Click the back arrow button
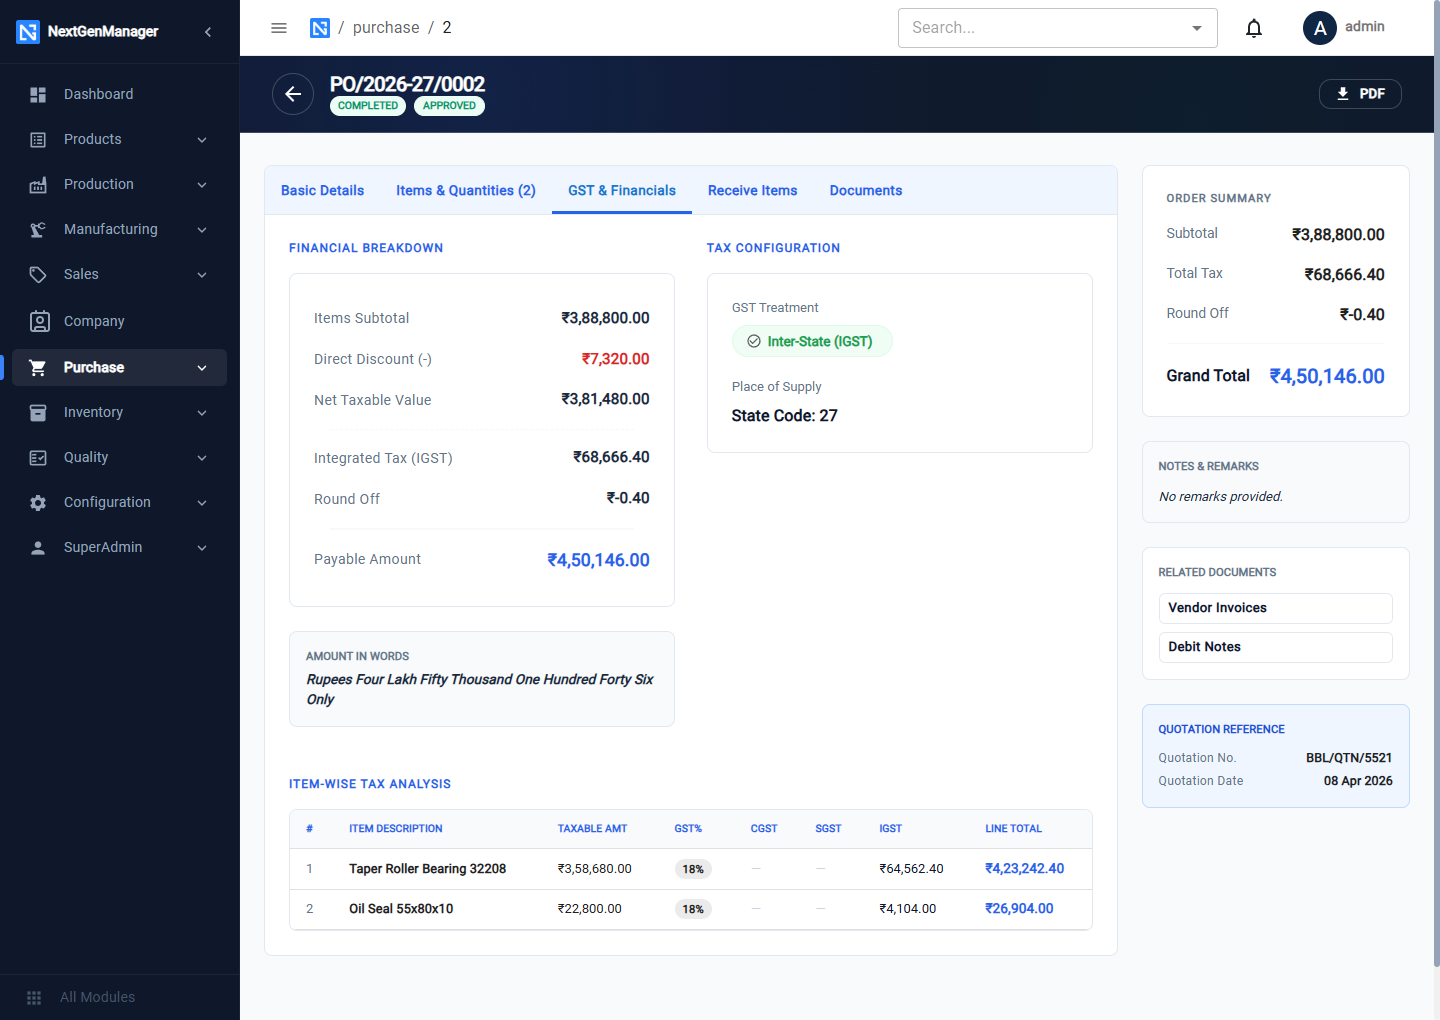Viewport: 1440px width, 1020px height. [x=293, y=94]
